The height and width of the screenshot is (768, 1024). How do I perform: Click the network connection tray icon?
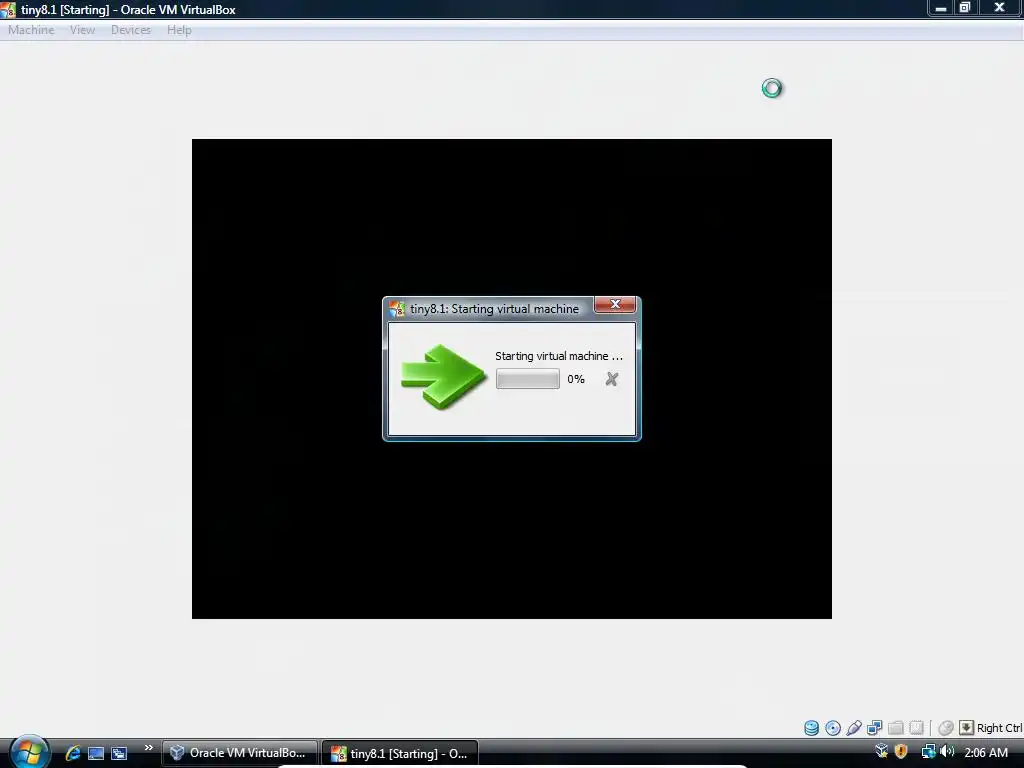click(928, 752)
